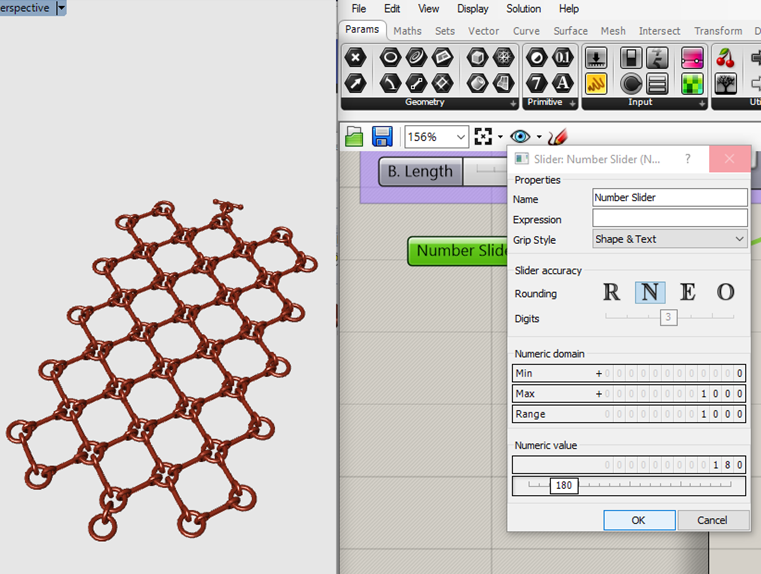This screenshot has width=761, height=574.
Task: Expand the Geometry panel group
Action: coord(513,103)
